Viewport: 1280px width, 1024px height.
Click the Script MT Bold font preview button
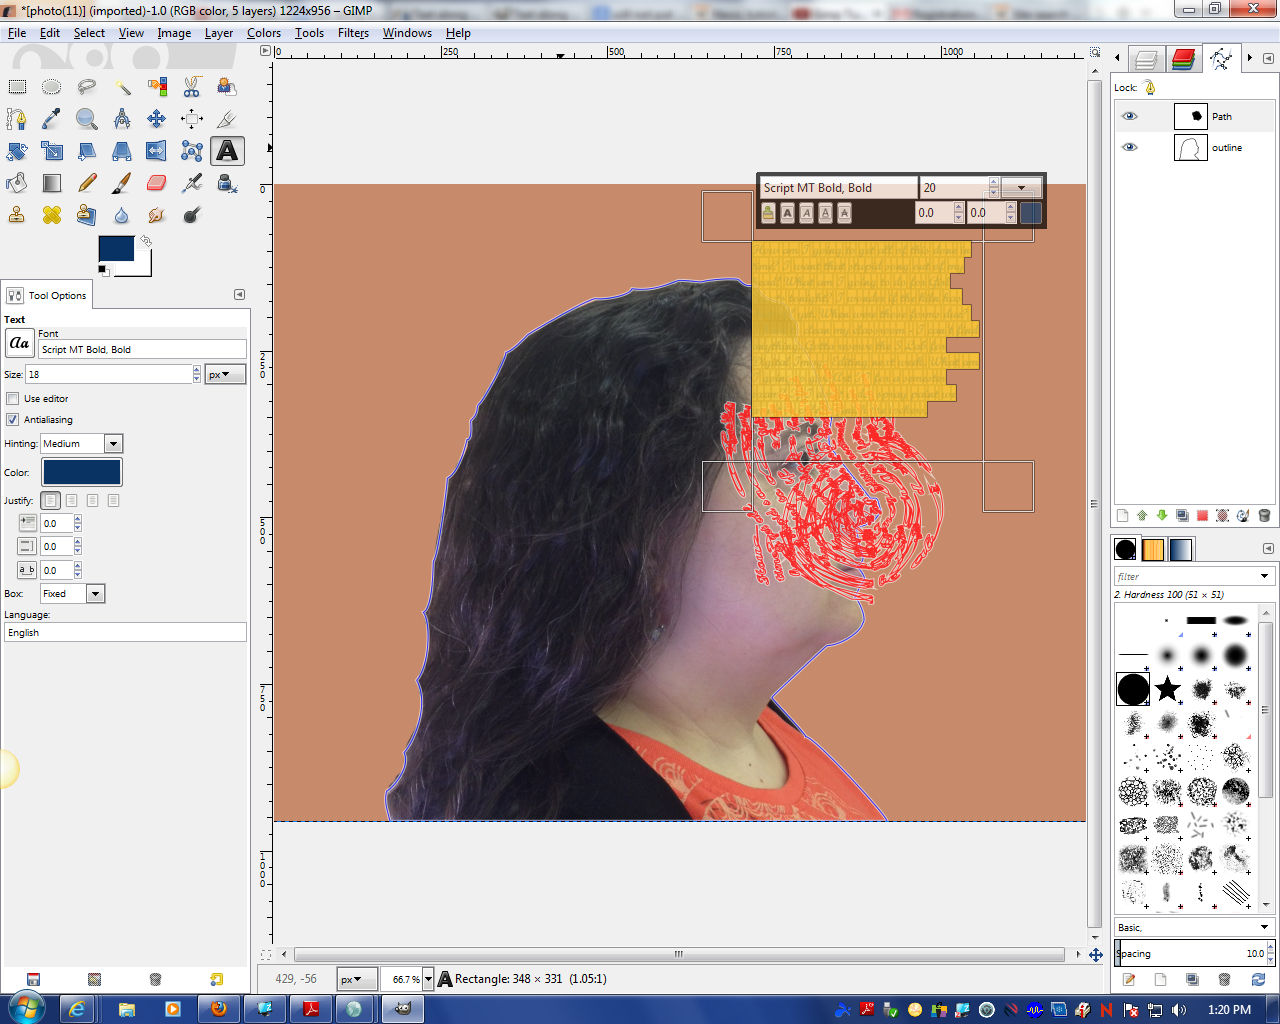pos(19,343)
